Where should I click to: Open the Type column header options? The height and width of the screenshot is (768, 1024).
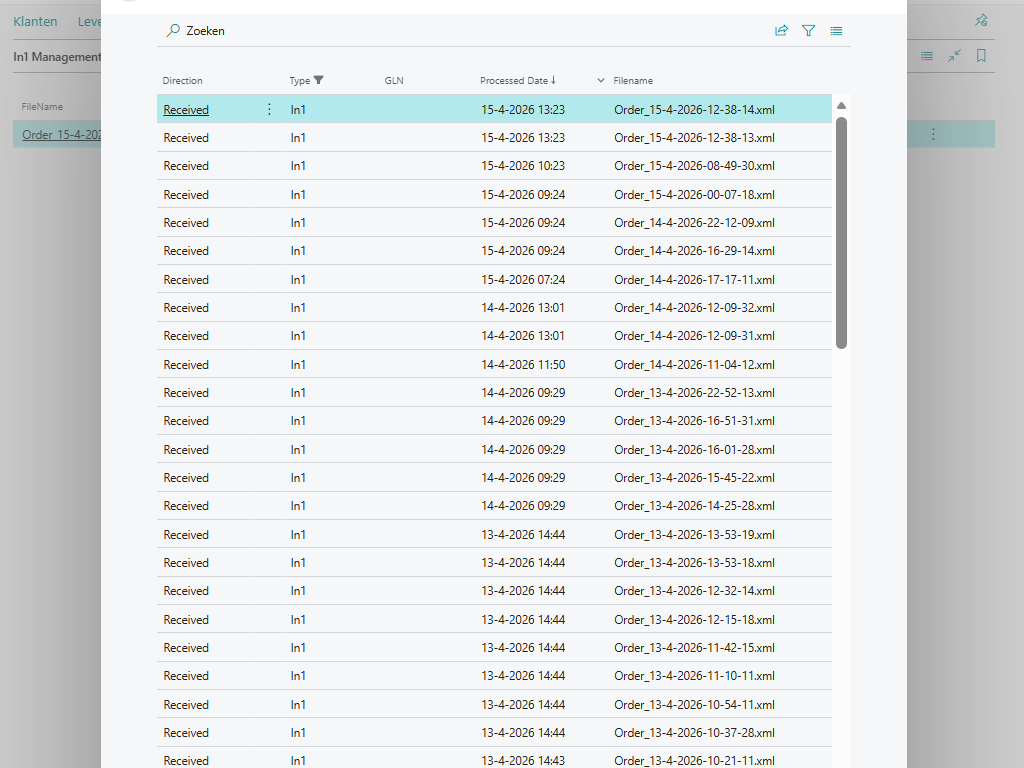[x=300, y=80]
